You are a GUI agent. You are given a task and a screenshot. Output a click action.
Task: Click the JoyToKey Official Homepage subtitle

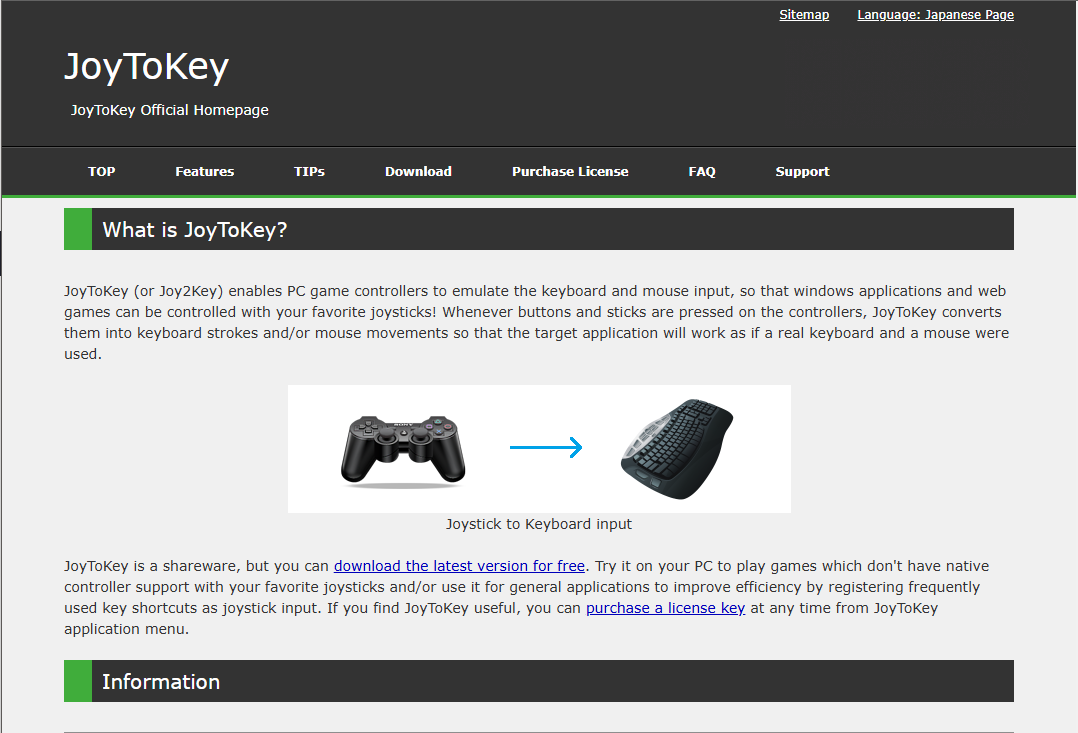pyautogui.click(x=169, y=110)
